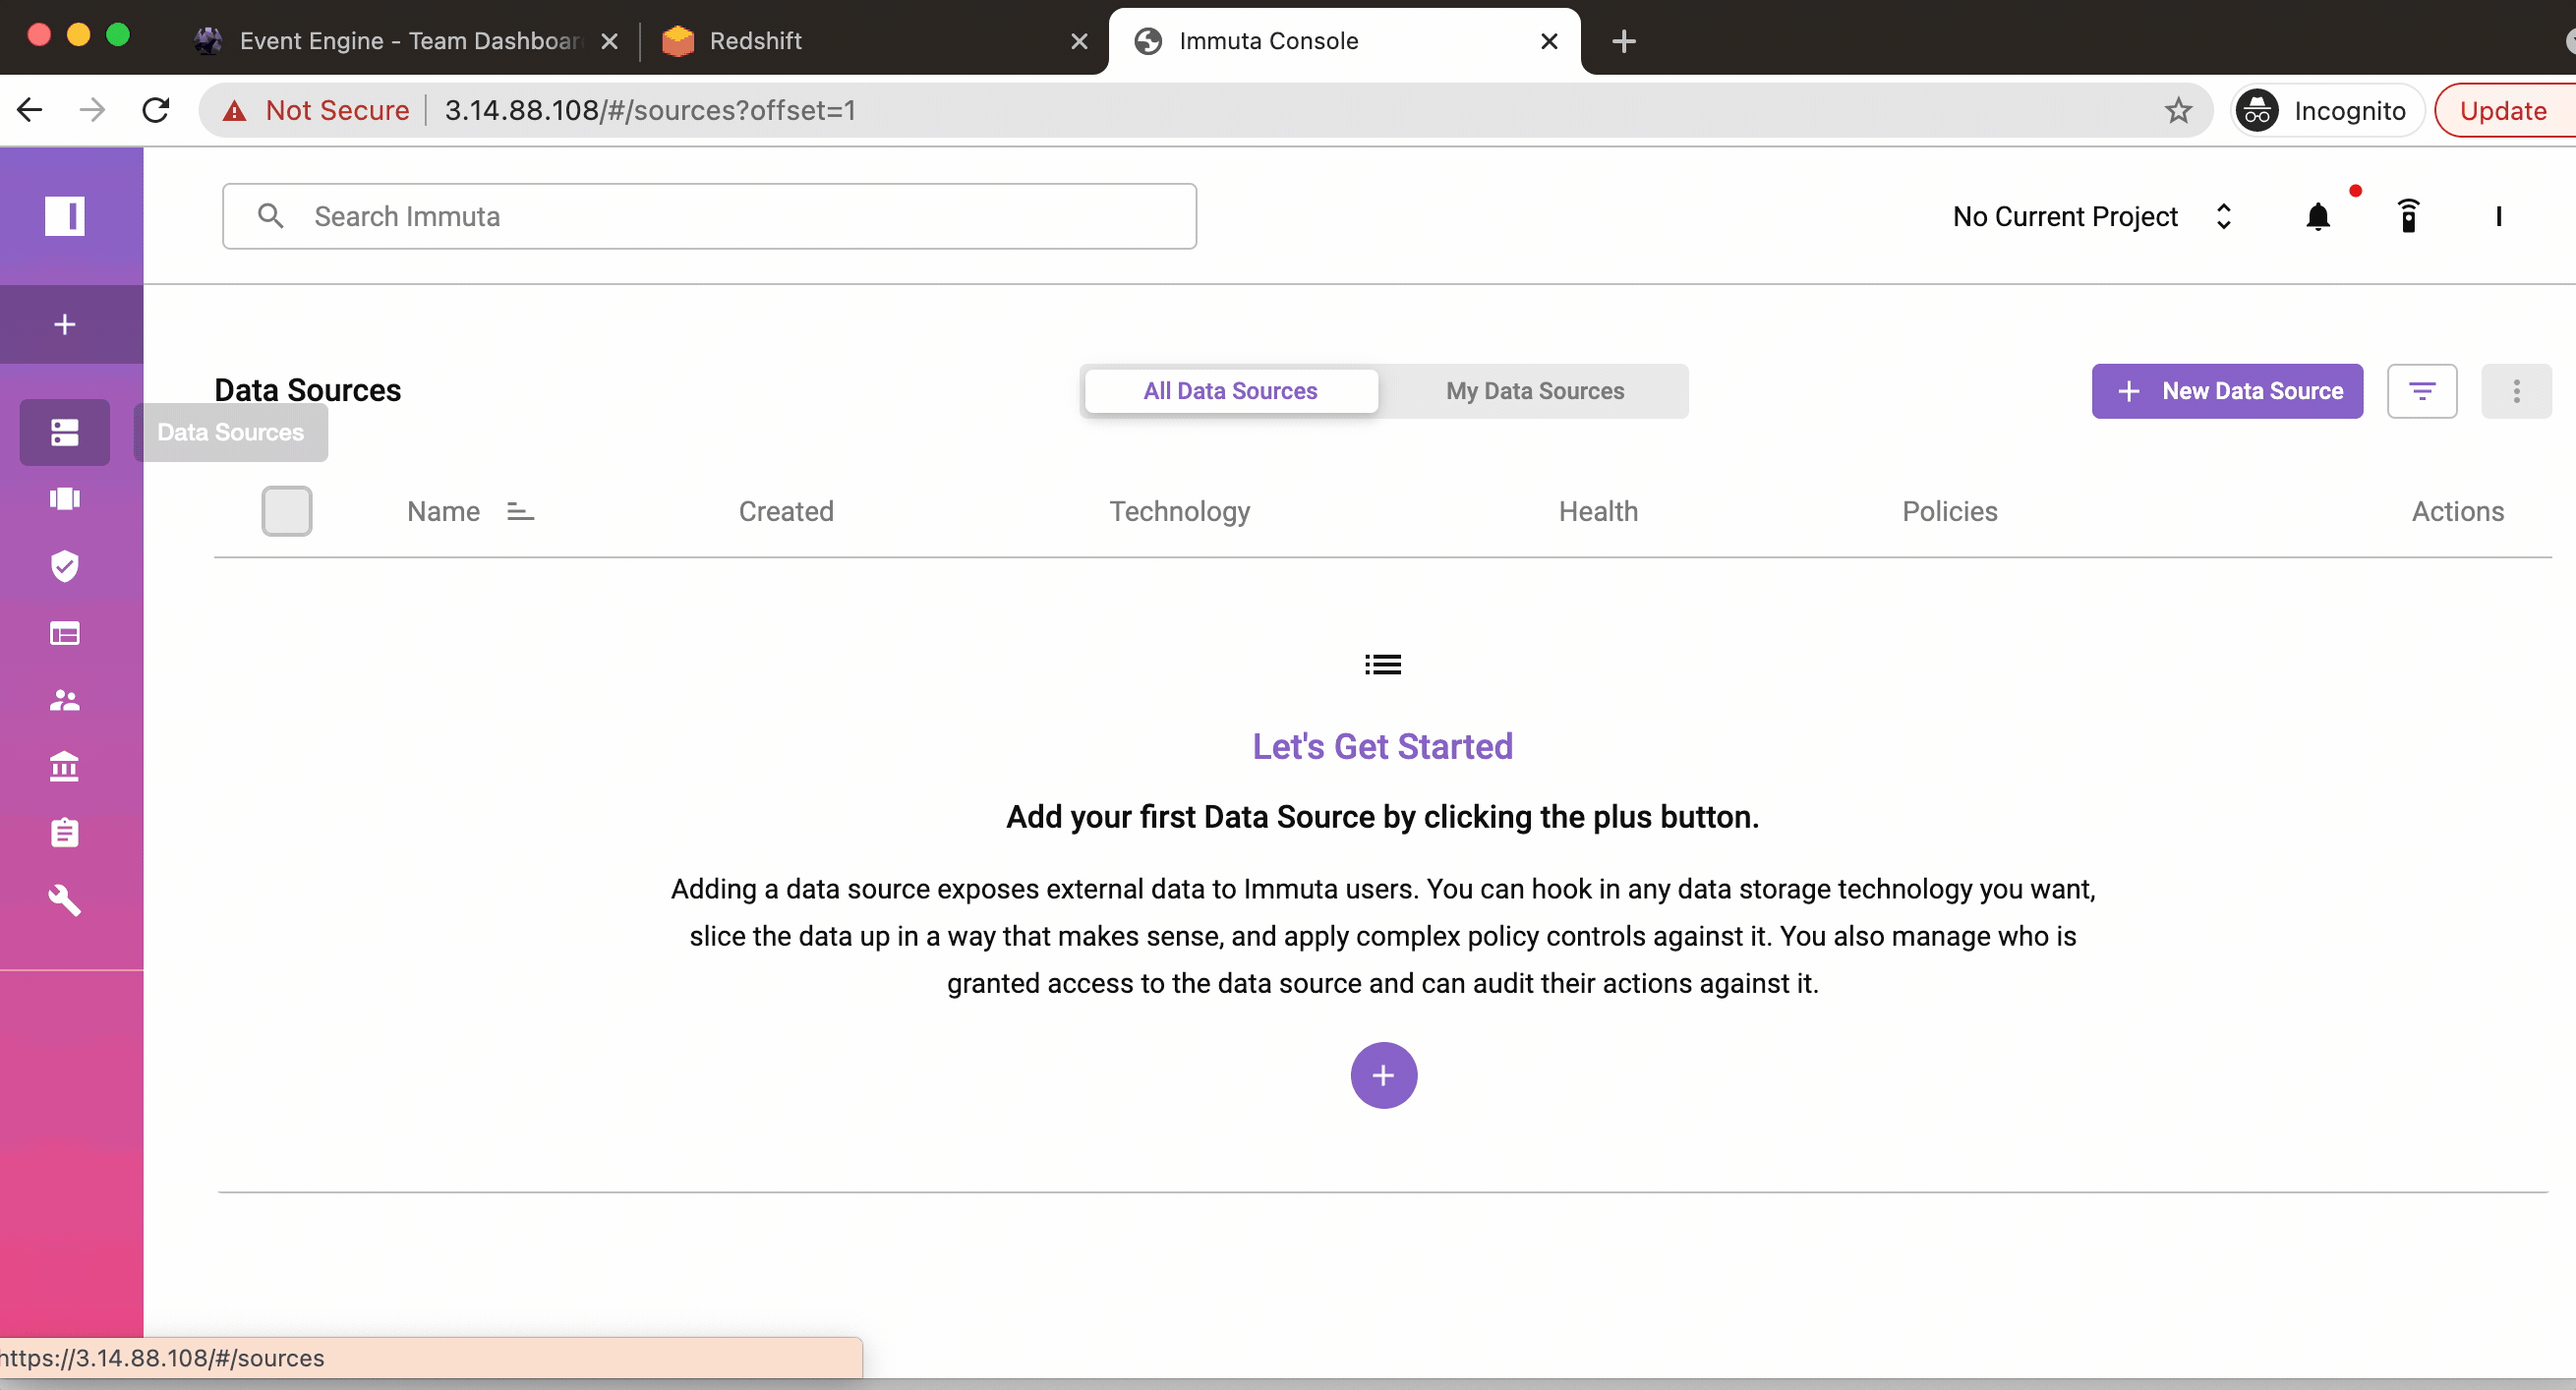2576x1390 pixels.
Task: Reload the page
Action: 156,110
